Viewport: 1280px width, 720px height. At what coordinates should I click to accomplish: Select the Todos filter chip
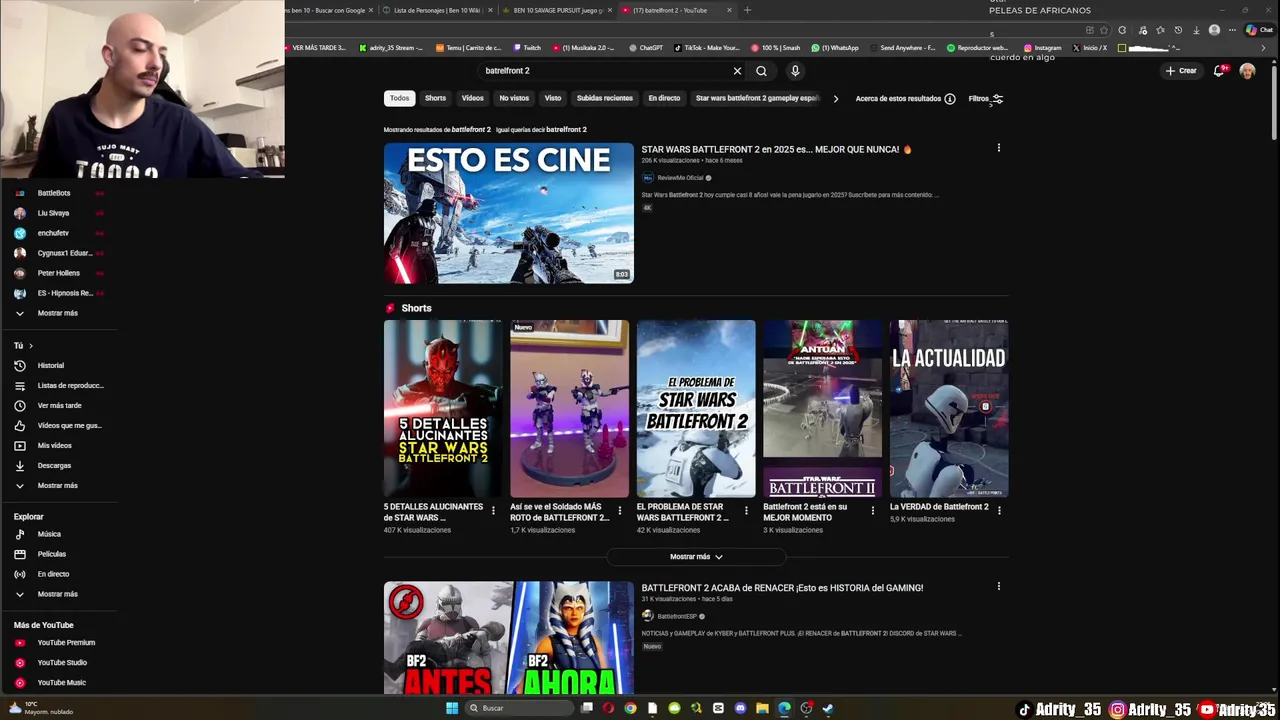[399, 98]
